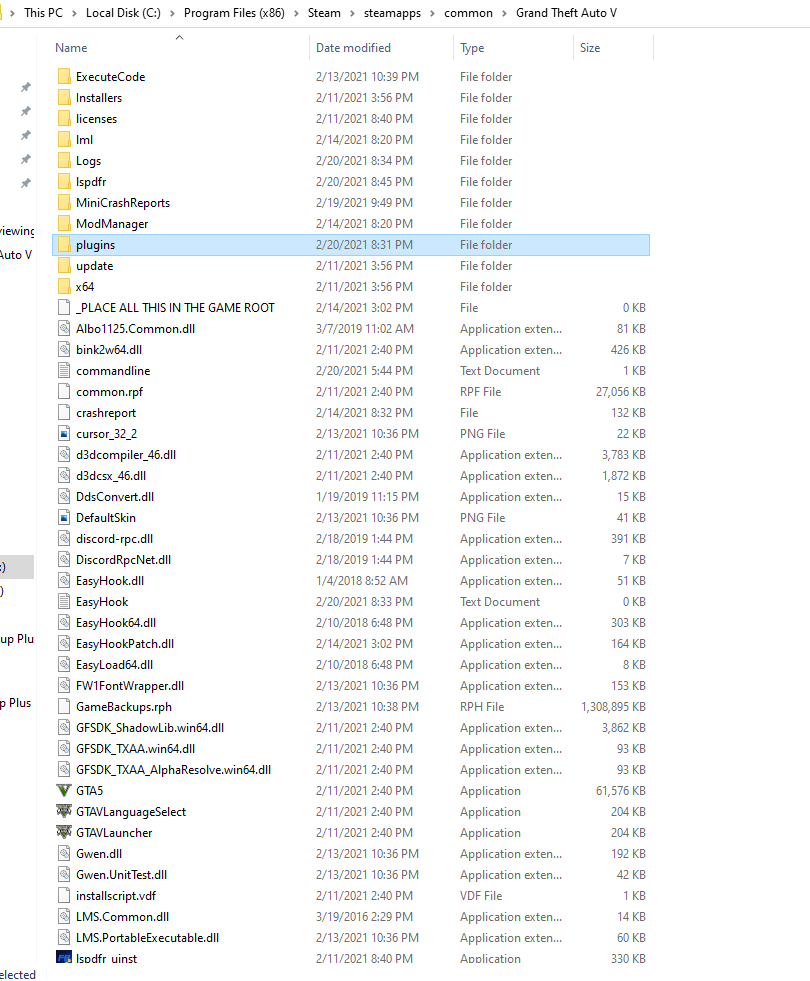Click the common.rpf file icon

[x=64, y=392]
